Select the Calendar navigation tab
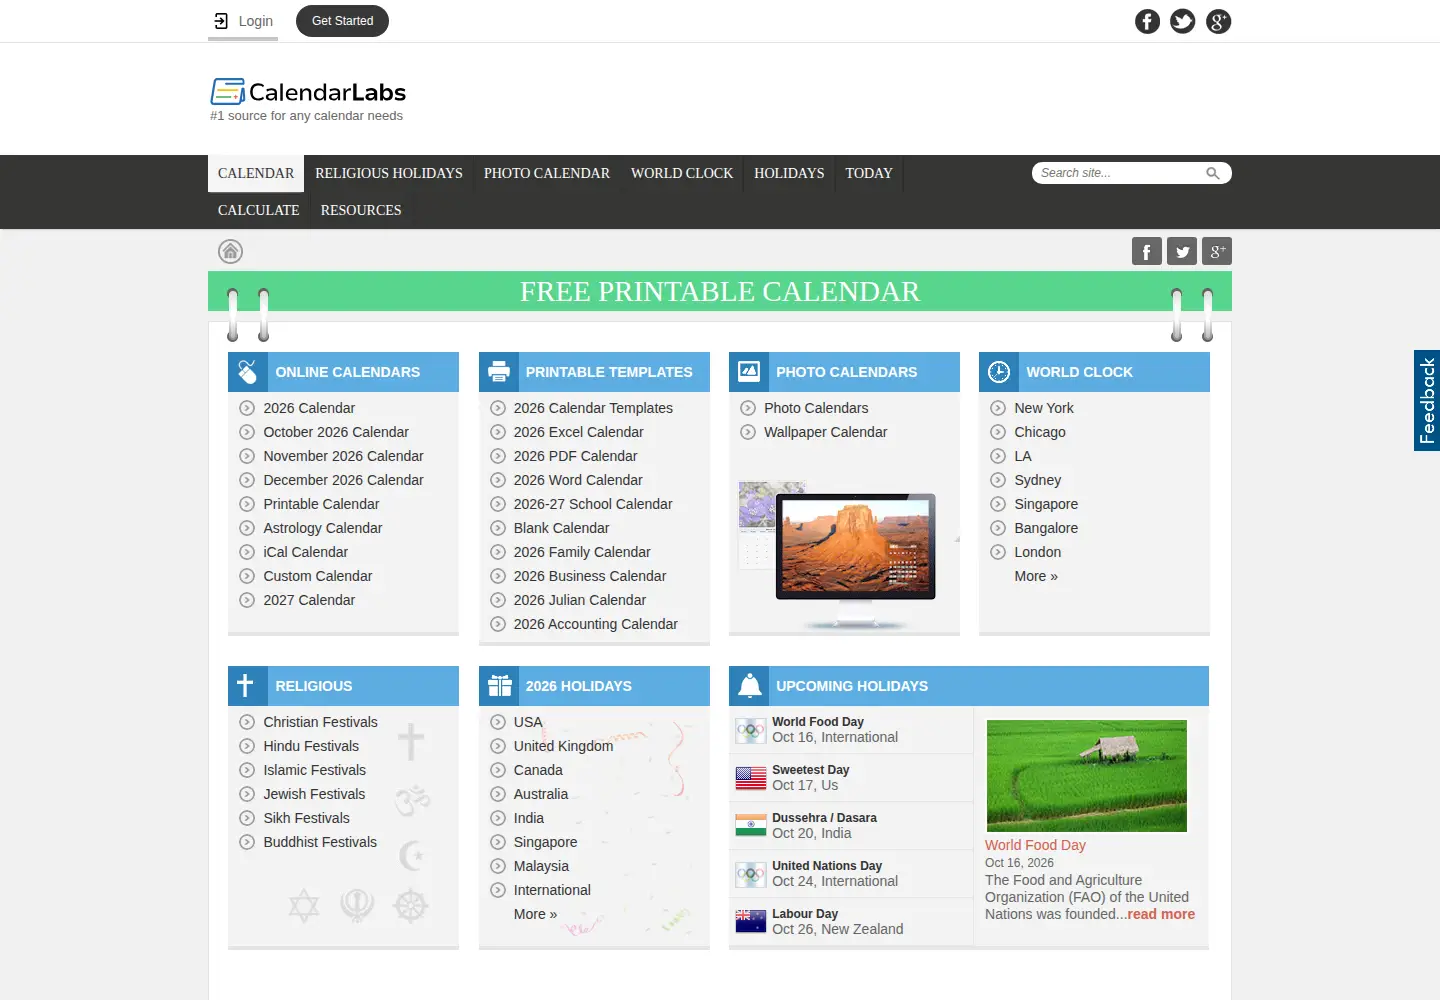 (x=256, y=173)
